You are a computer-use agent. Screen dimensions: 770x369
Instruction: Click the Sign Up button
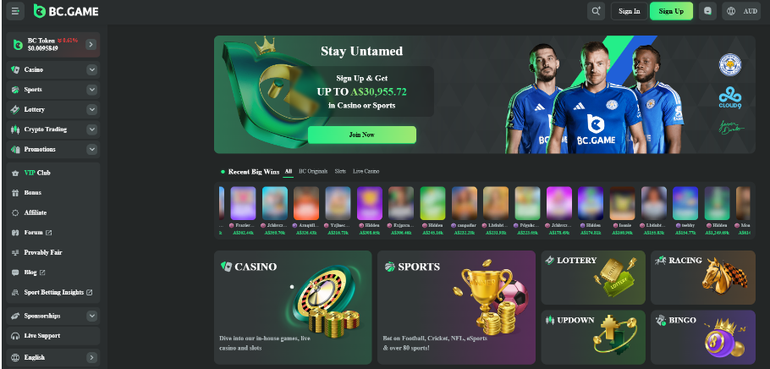671,11
